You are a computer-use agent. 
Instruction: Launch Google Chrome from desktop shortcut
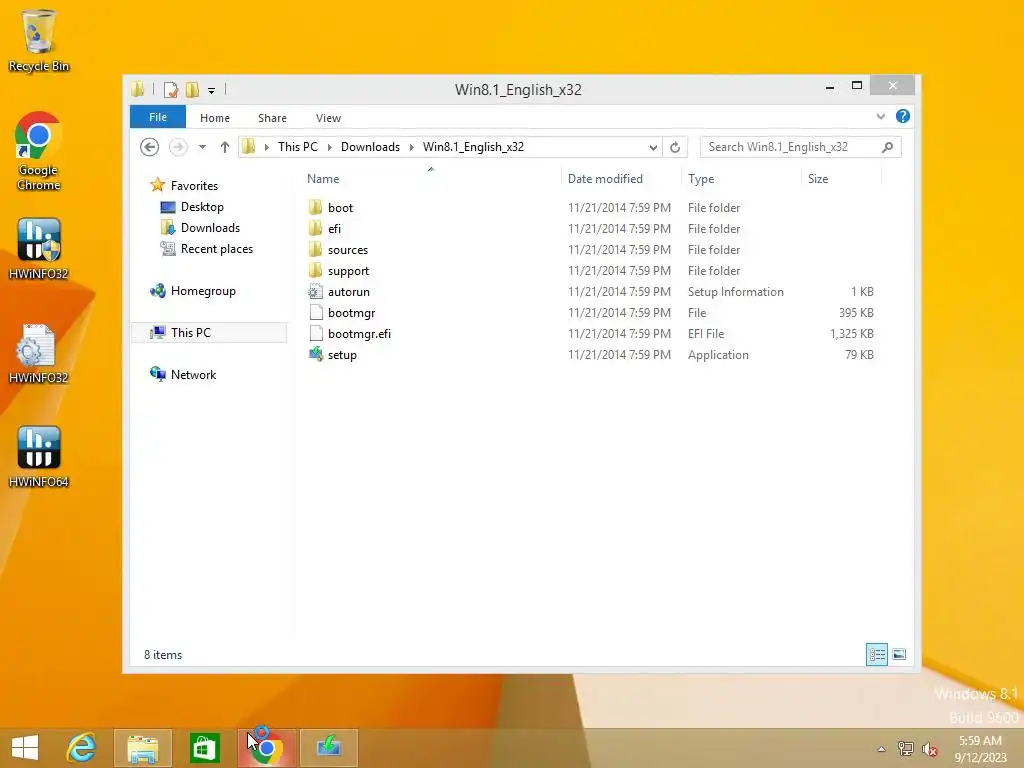(x=39, y=152)
